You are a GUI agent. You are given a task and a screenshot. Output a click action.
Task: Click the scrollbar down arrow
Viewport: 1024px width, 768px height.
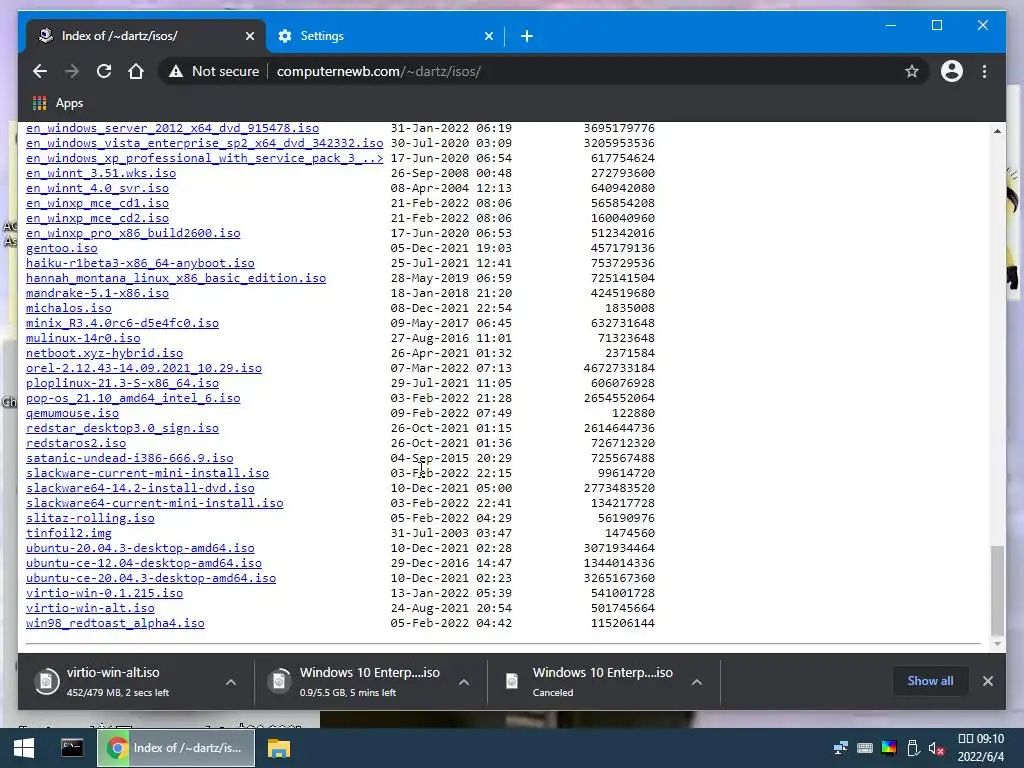pos(997,644)
